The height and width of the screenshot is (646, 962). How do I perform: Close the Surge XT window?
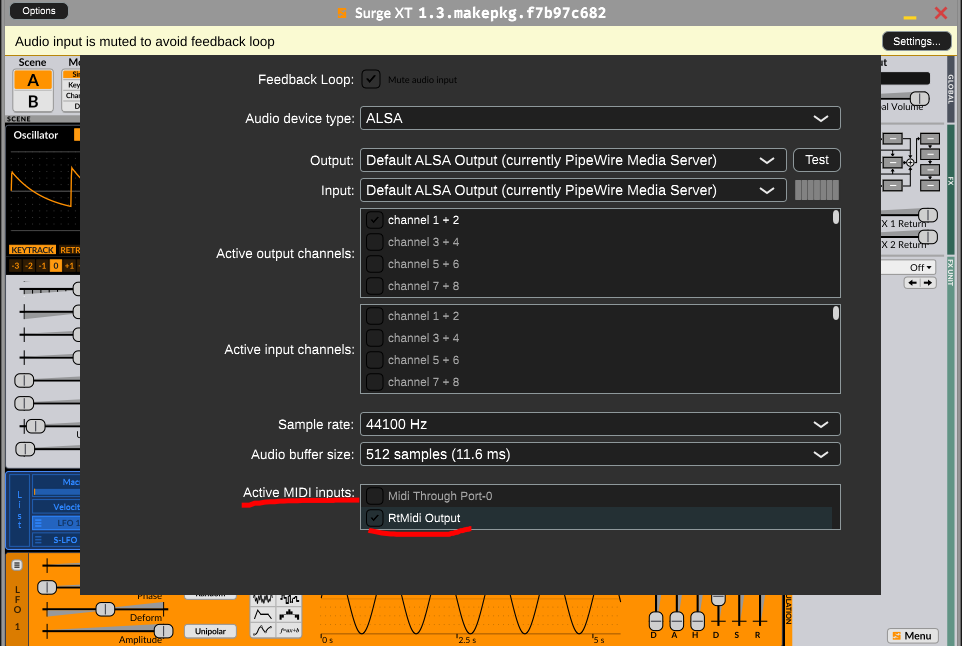tap(941, 13)
